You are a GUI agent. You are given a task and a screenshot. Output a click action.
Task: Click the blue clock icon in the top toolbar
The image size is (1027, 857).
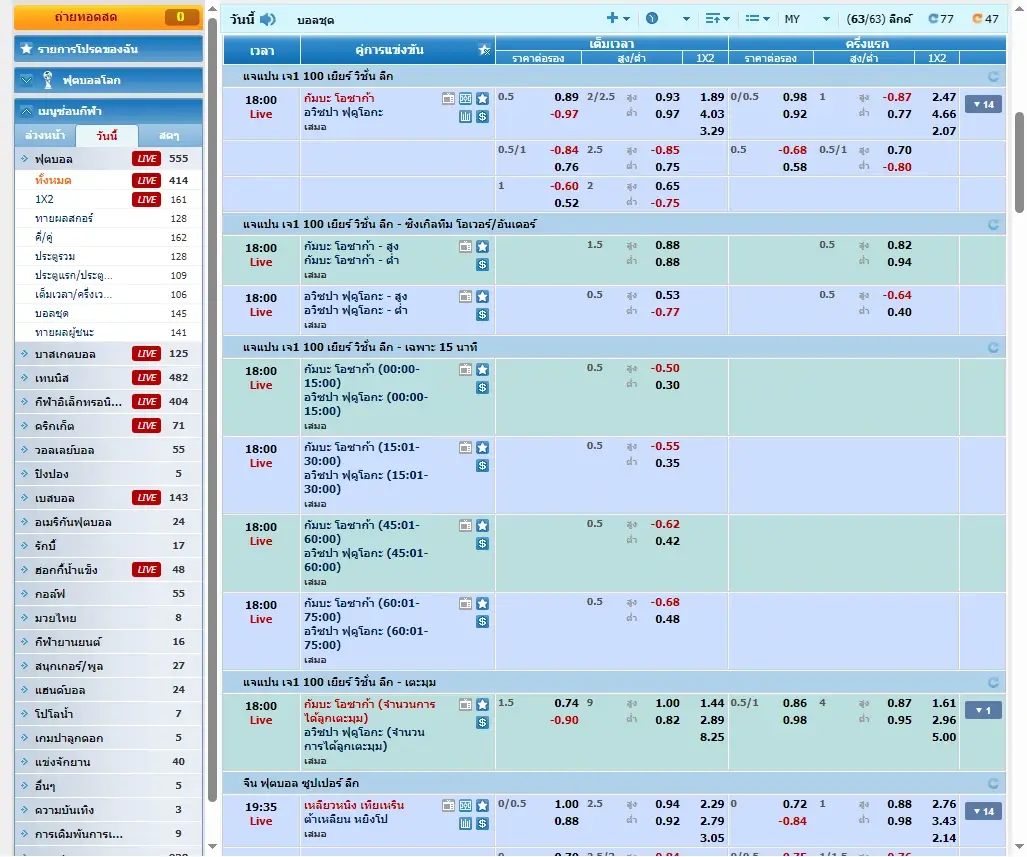point(652,16)
